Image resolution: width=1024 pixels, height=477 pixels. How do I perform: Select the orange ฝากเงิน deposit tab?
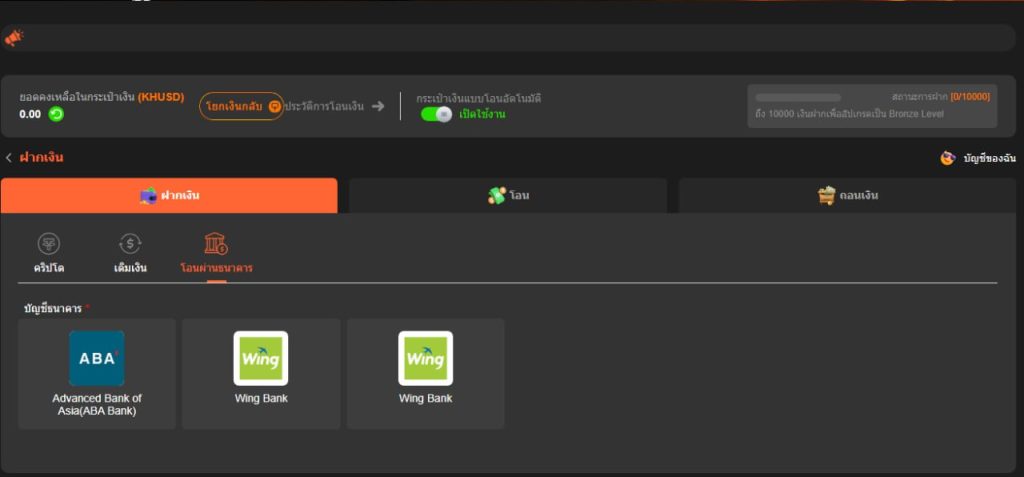click(169, 195)
